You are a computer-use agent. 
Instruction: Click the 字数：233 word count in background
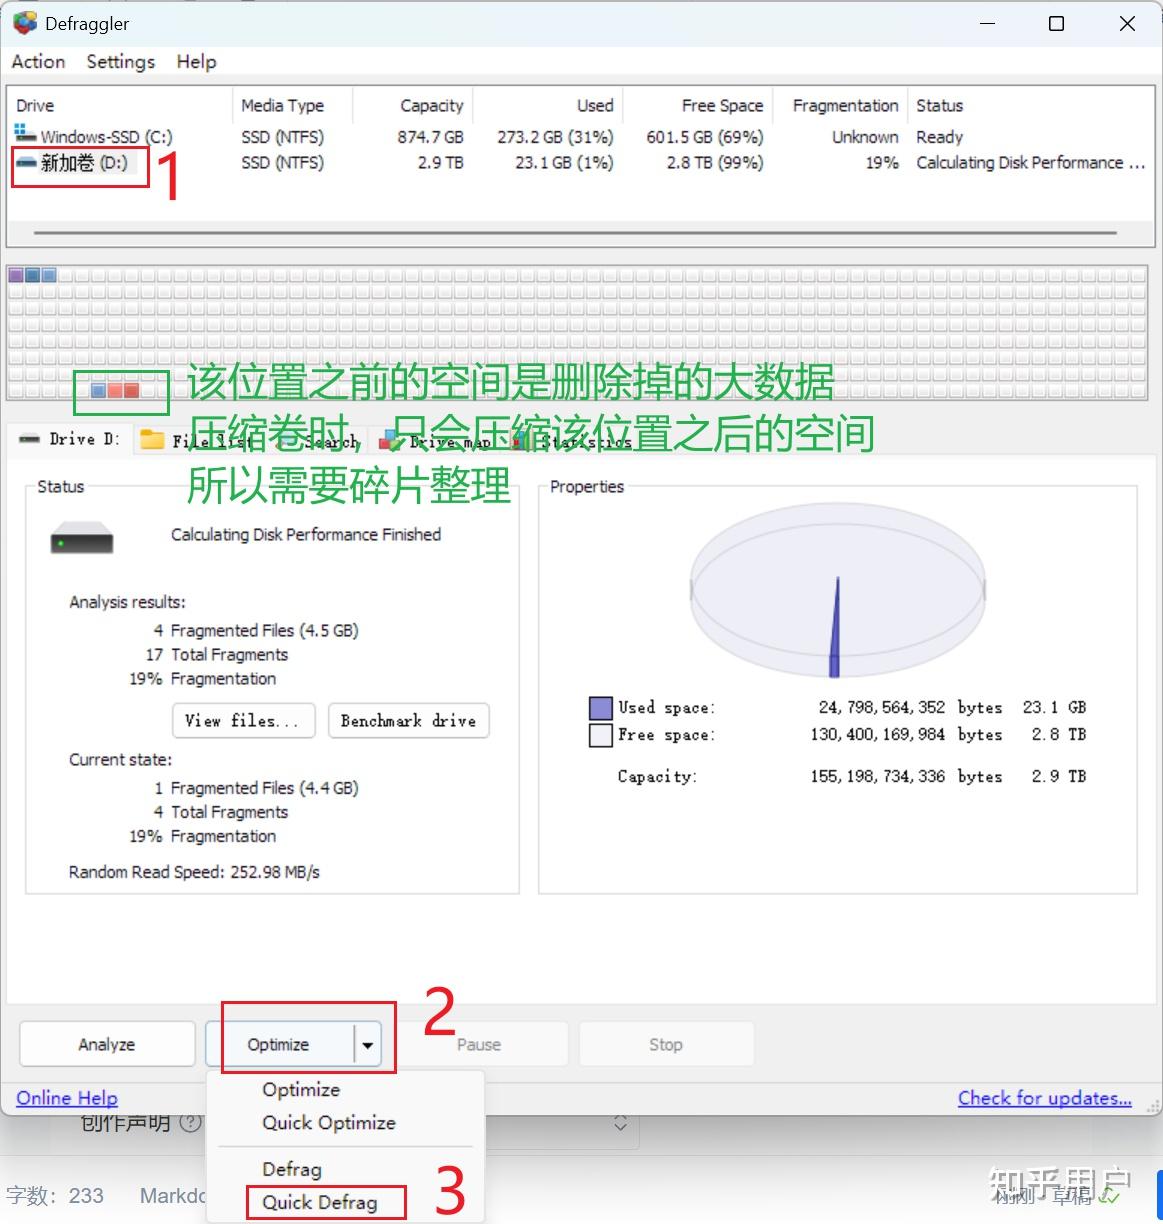point(55,1196)
